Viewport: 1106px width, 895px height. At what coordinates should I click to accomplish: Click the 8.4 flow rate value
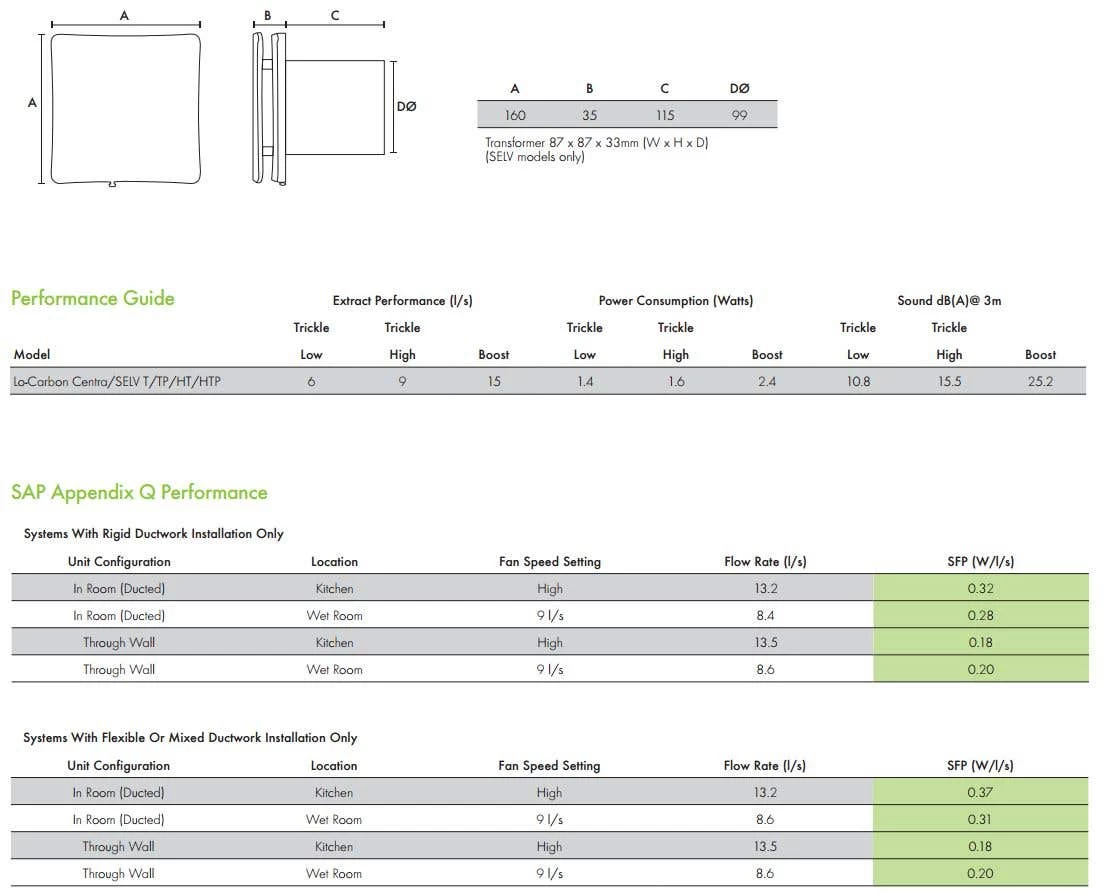point(765,616)
